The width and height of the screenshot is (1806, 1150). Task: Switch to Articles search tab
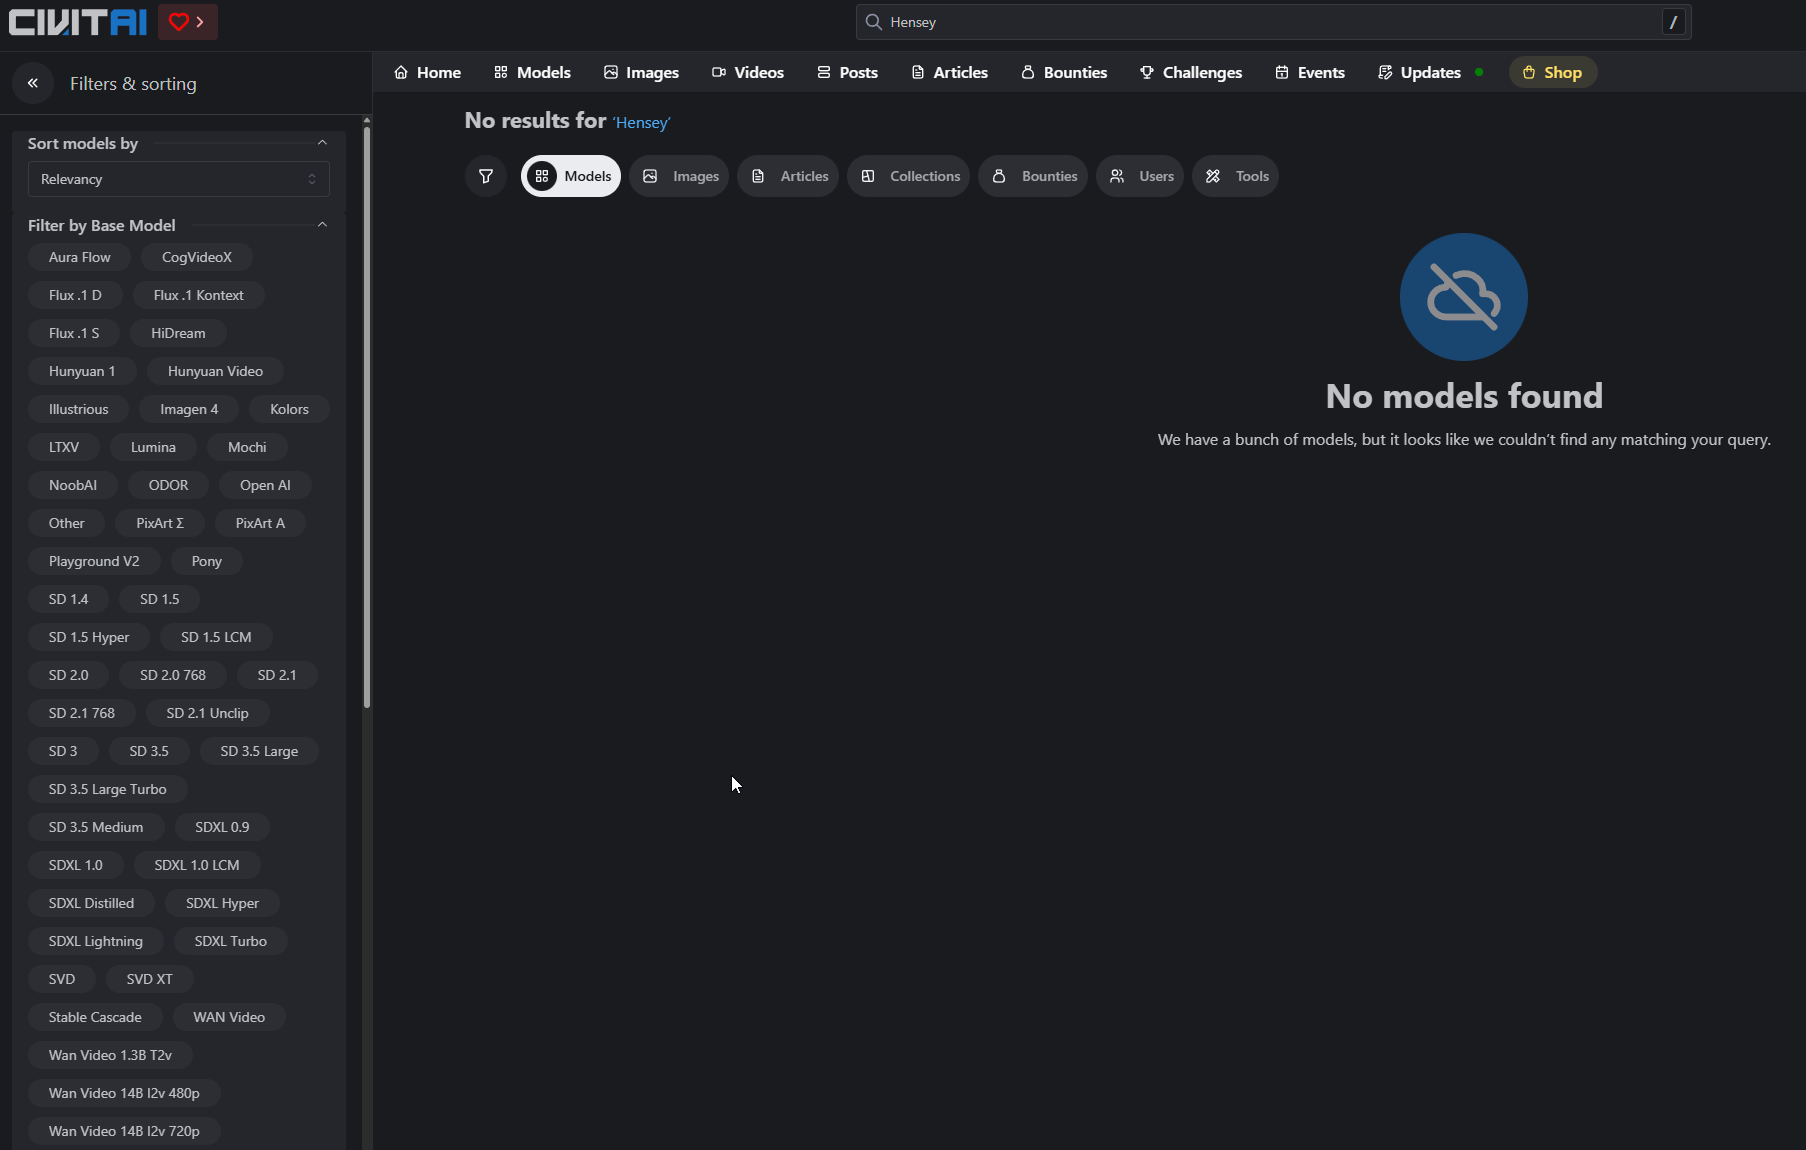tap(788, 176)
